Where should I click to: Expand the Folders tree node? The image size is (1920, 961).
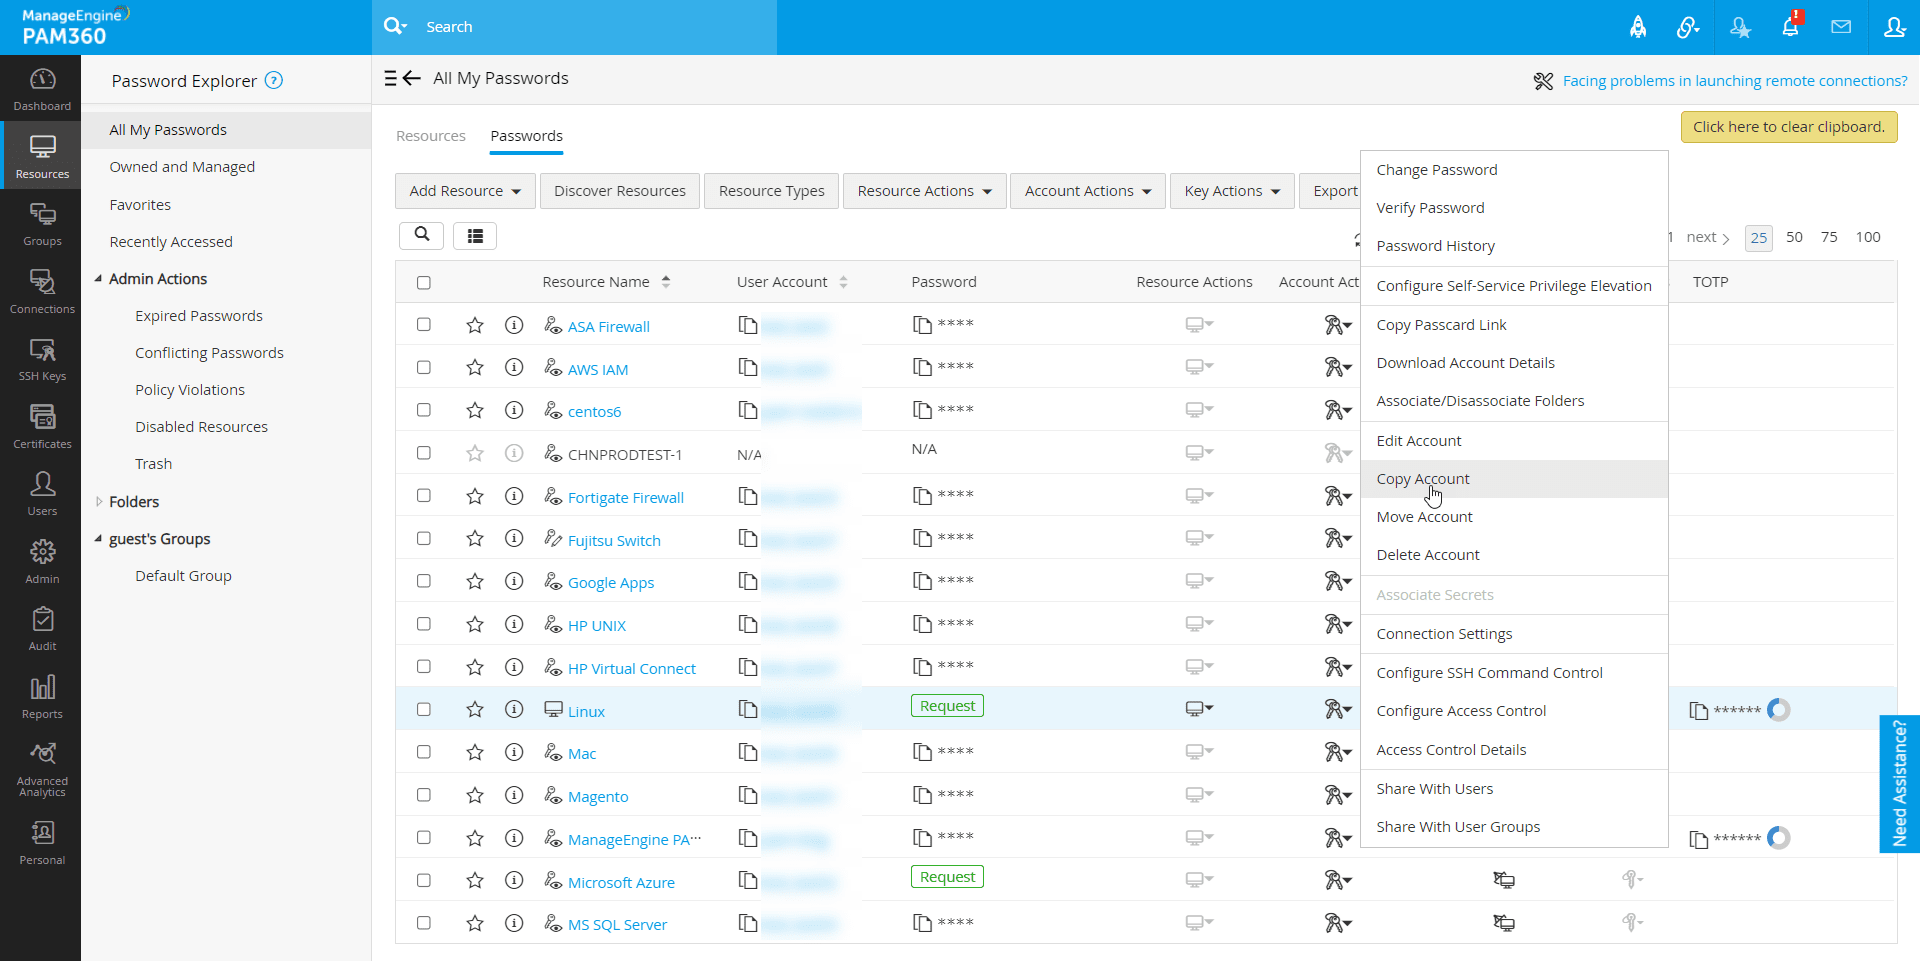(x=99, y=502)
